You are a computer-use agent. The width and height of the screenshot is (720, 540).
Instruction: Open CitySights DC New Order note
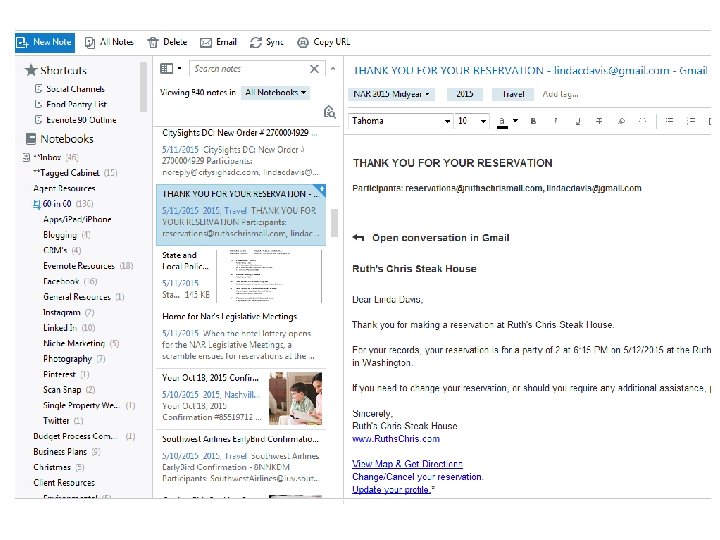click(240, 152)
